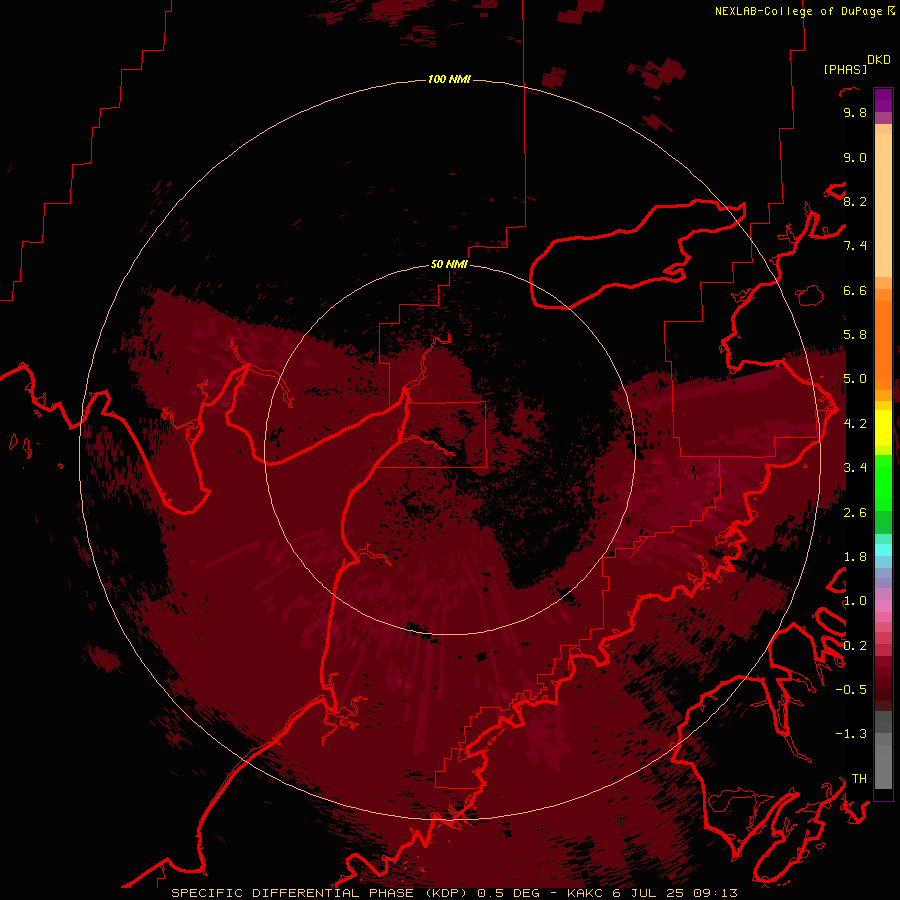Click the cyan segment of color bar
The height and width of the screenshot is (900, 900).
(x=883, y=550)
